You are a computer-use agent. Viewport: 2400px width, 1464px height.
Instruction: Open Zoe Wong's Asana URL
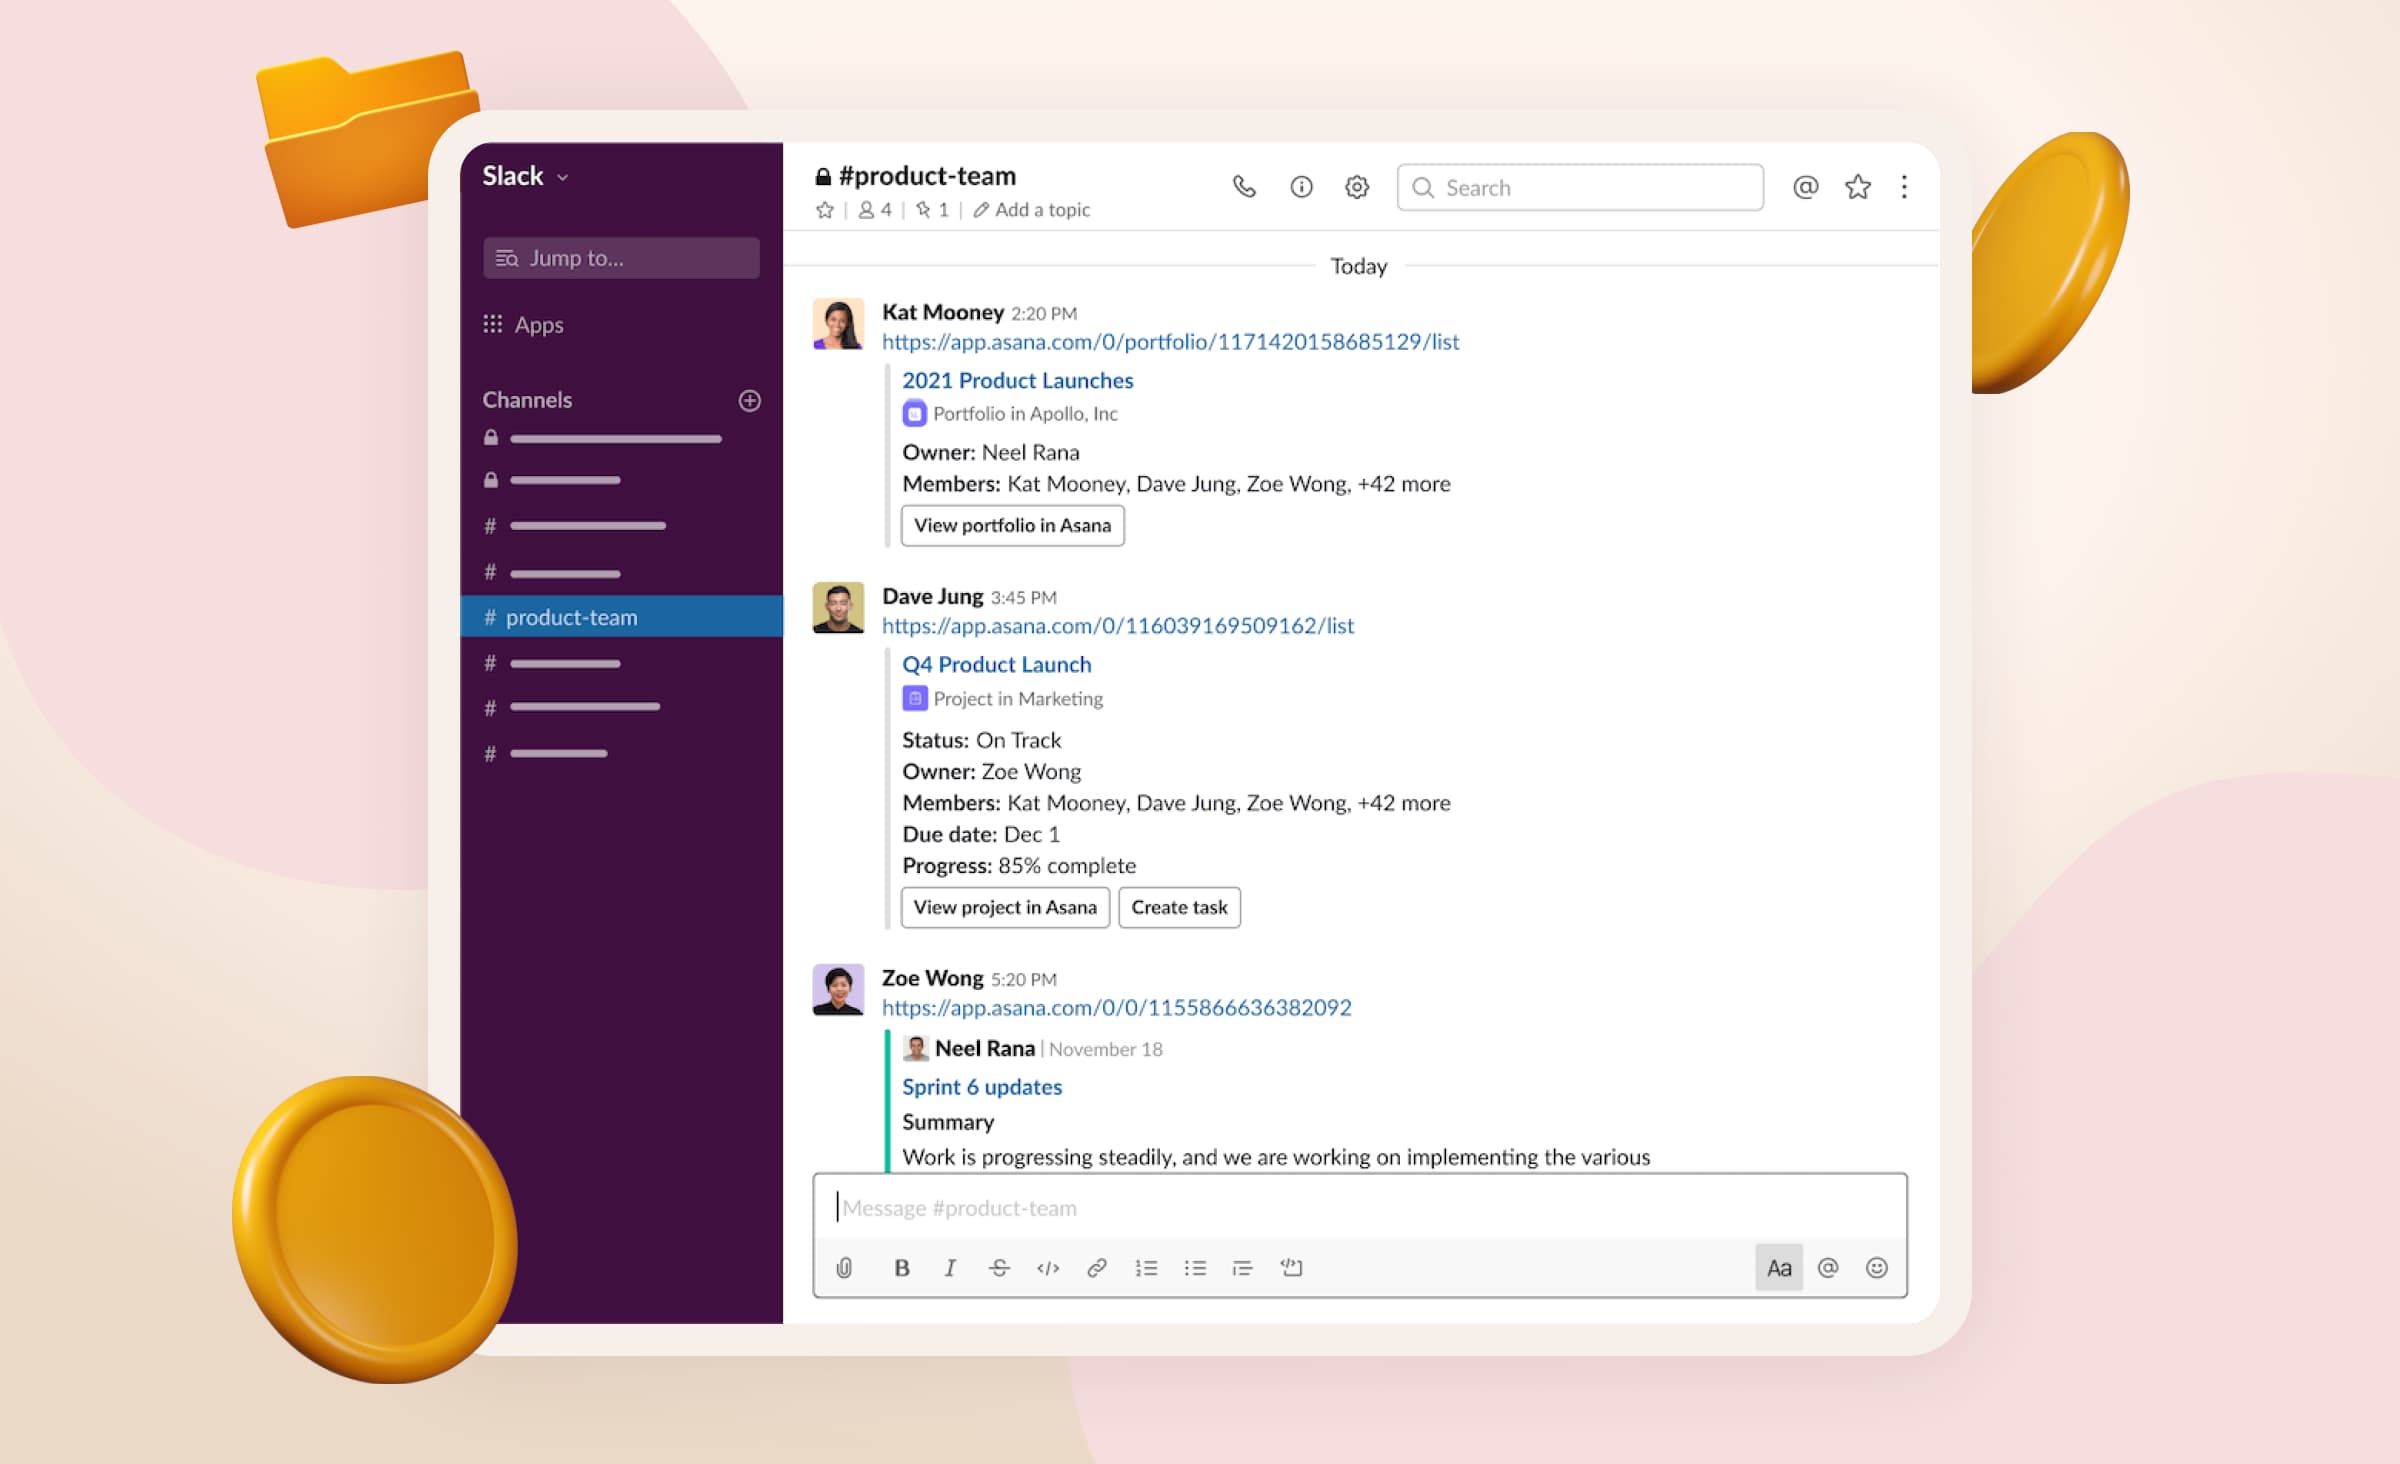tap(1116, 1008)
